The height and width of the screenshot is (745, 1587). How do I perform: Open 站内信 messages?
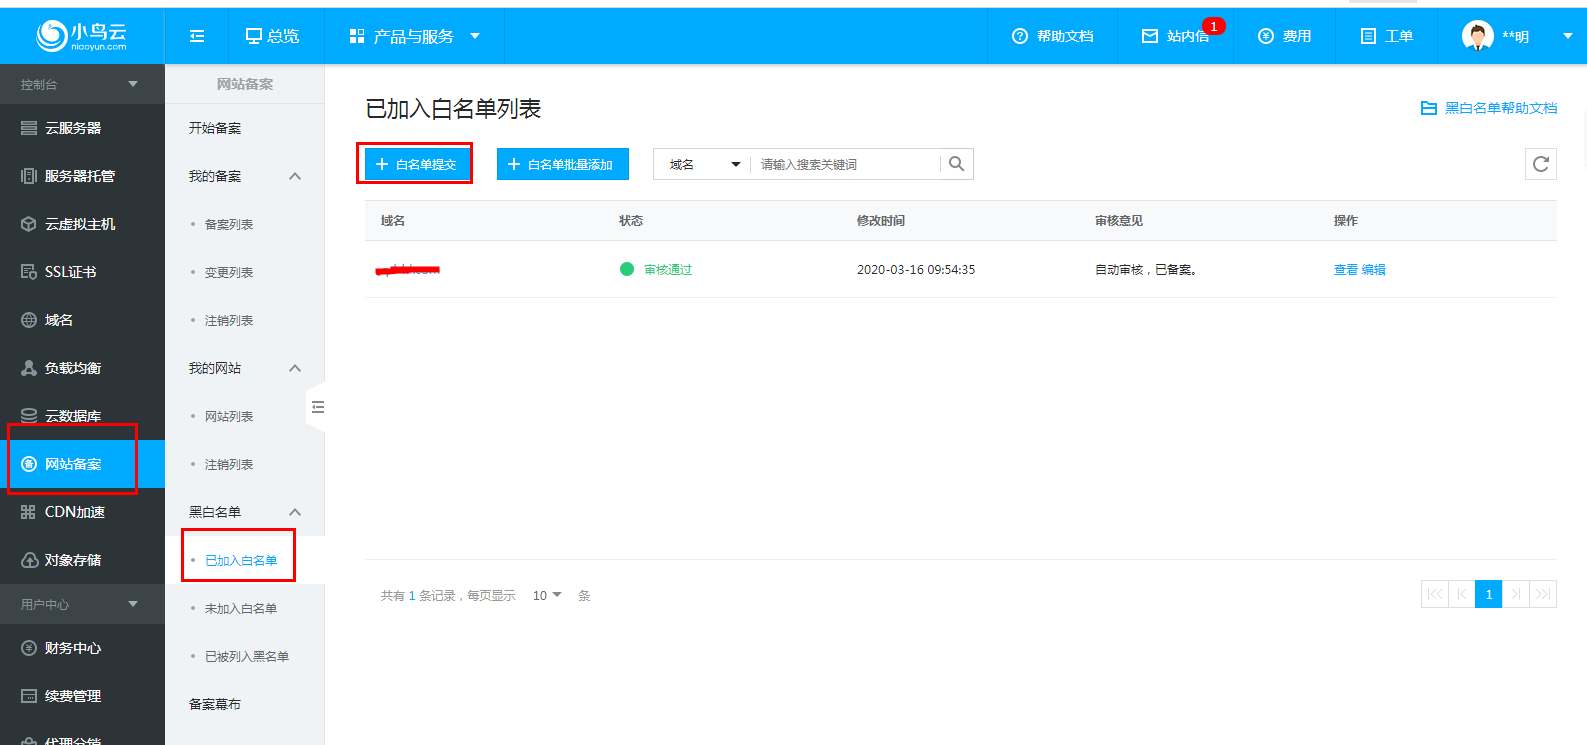click(1175, 36)
